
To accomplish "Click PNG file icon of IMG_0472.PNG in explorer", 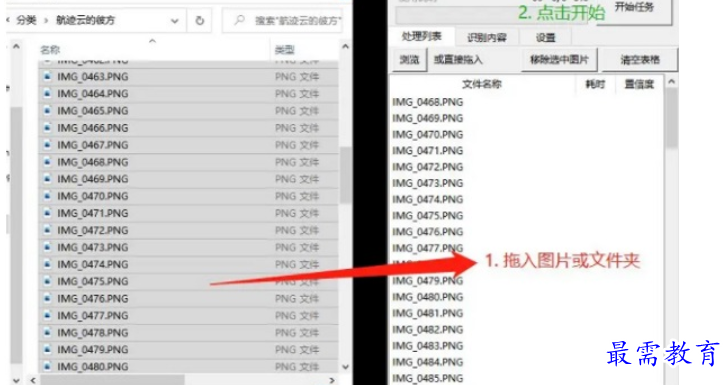I will click(47, 230).
